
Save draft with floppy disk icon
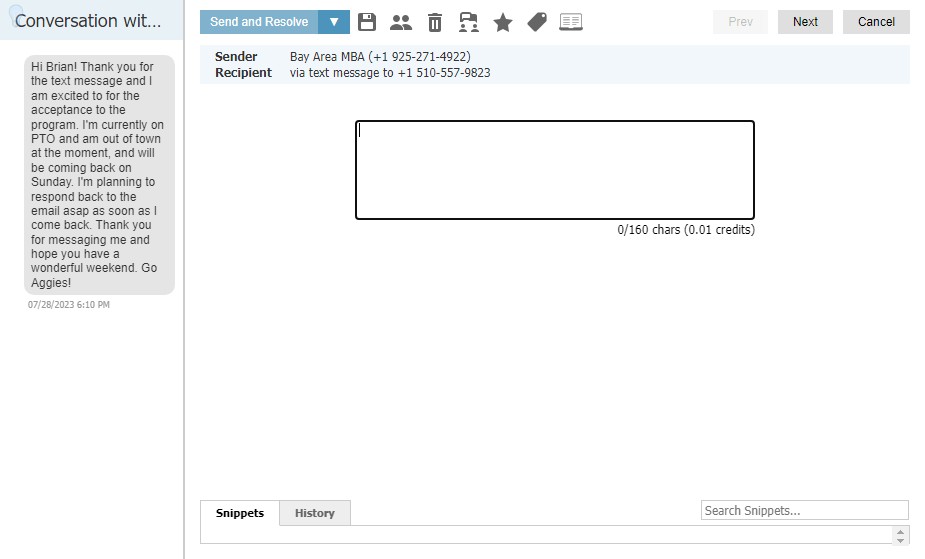pyautogui.click(x=367, y=22)
